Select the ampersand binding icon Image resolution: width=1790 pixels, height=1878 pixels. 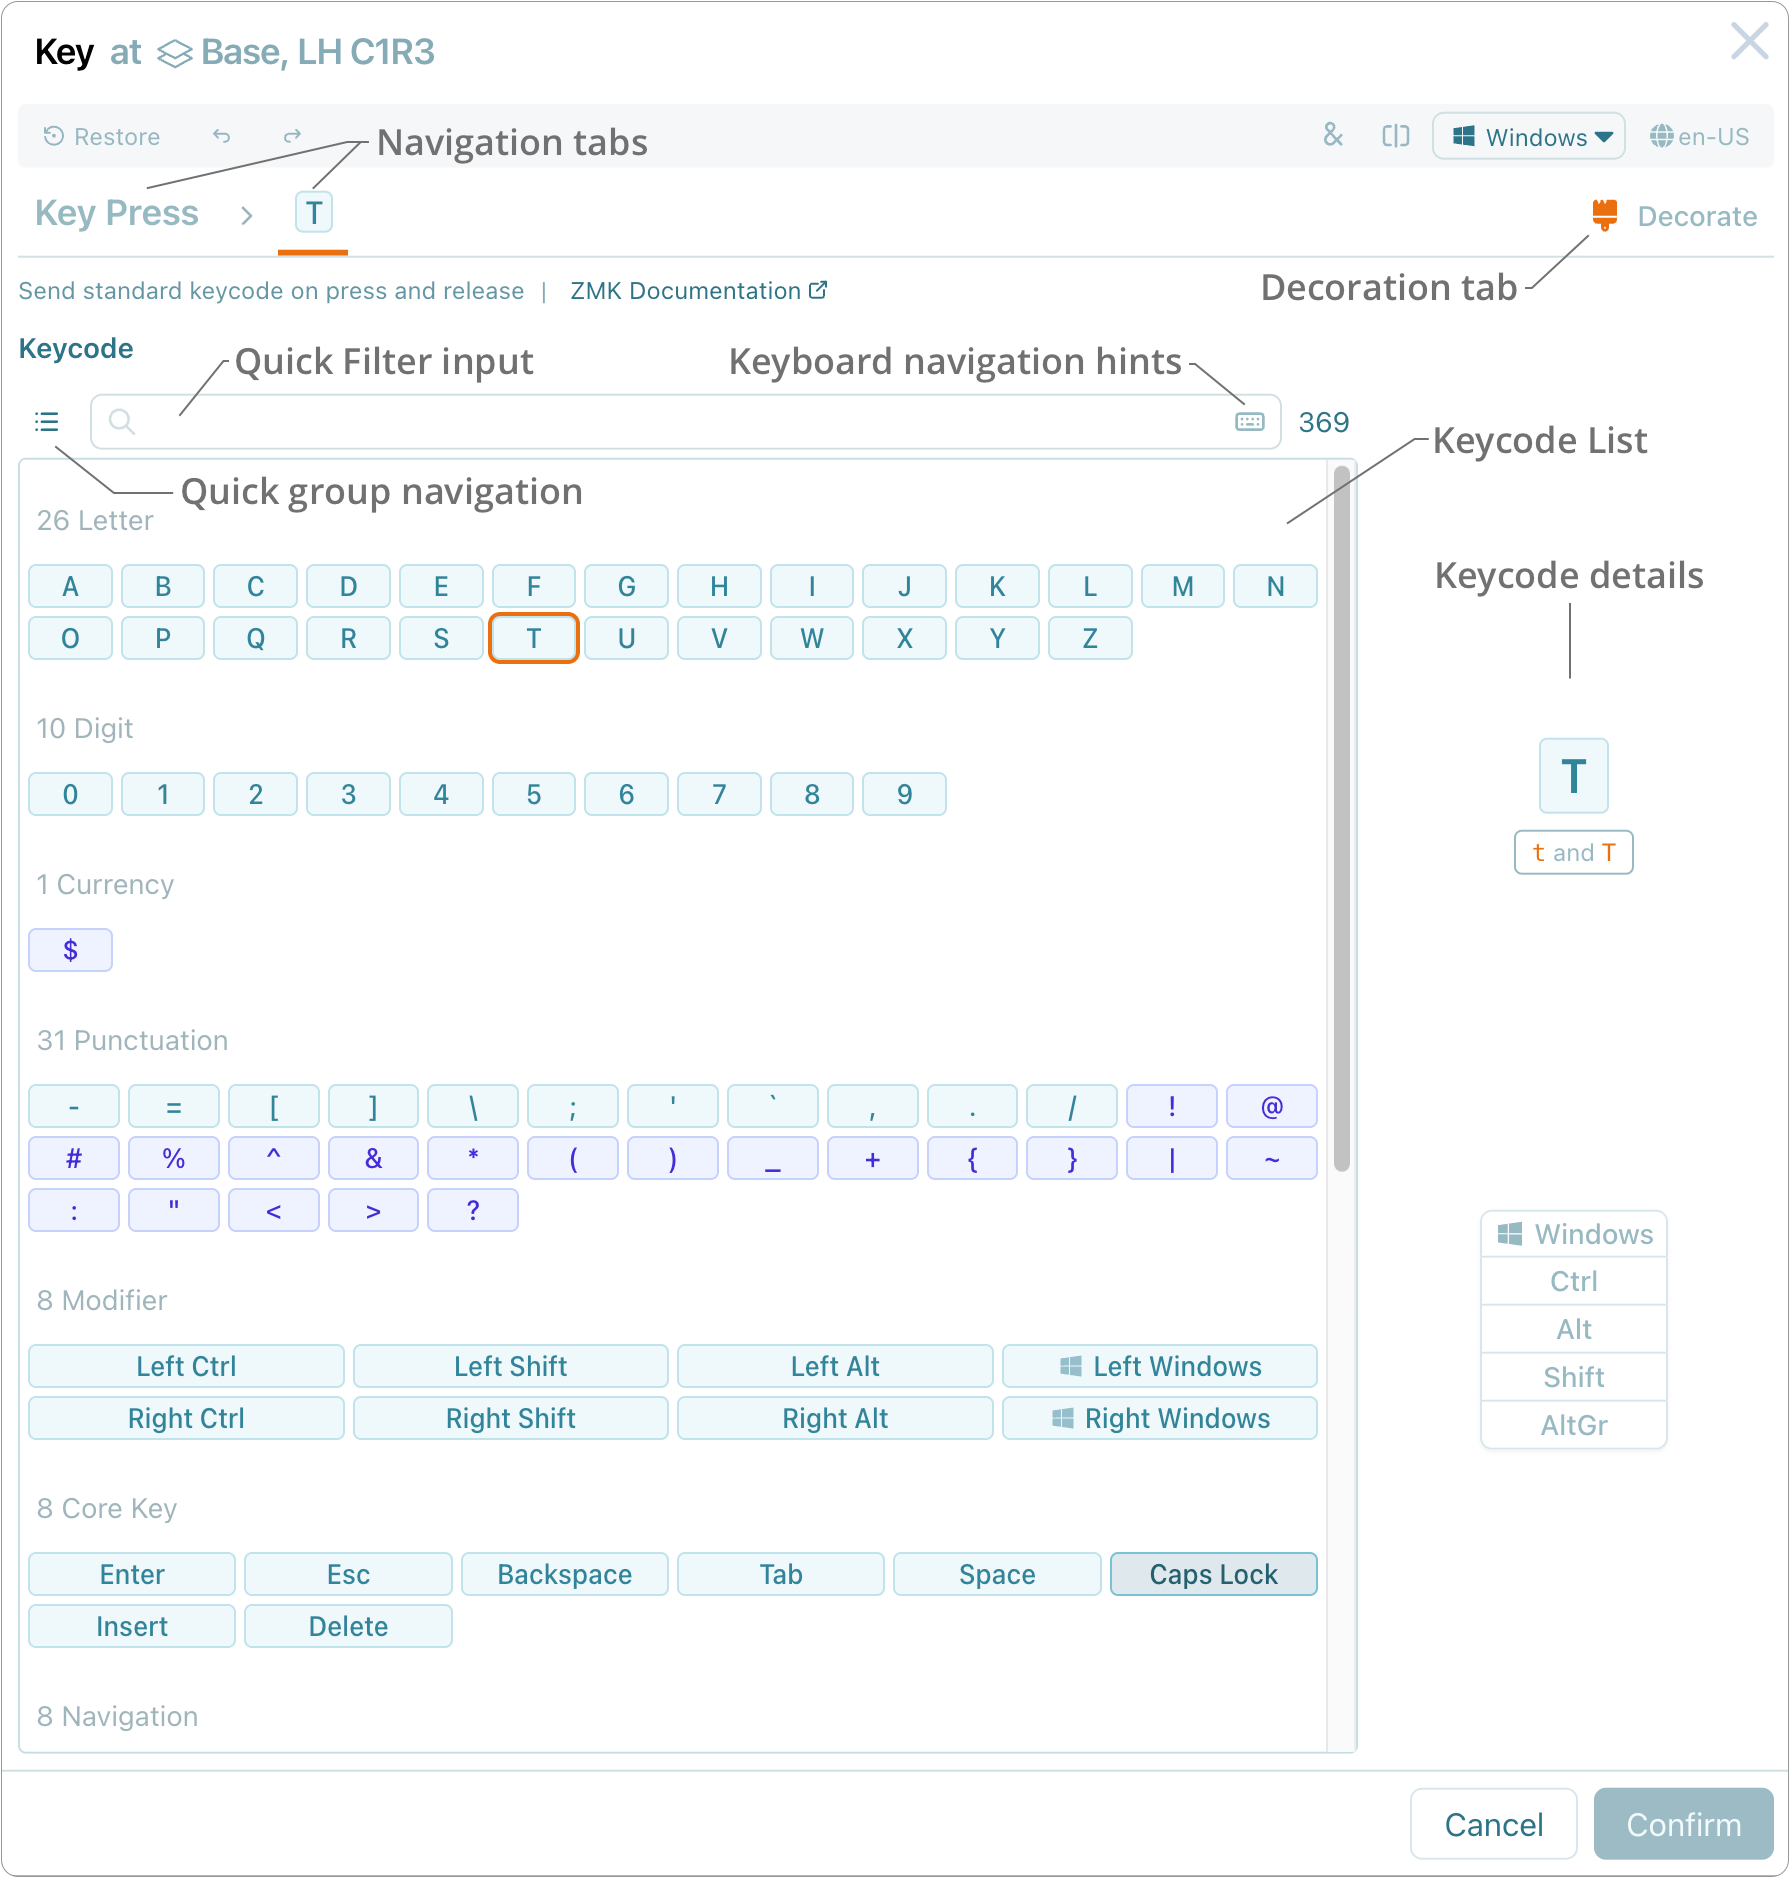[1333, 136]
